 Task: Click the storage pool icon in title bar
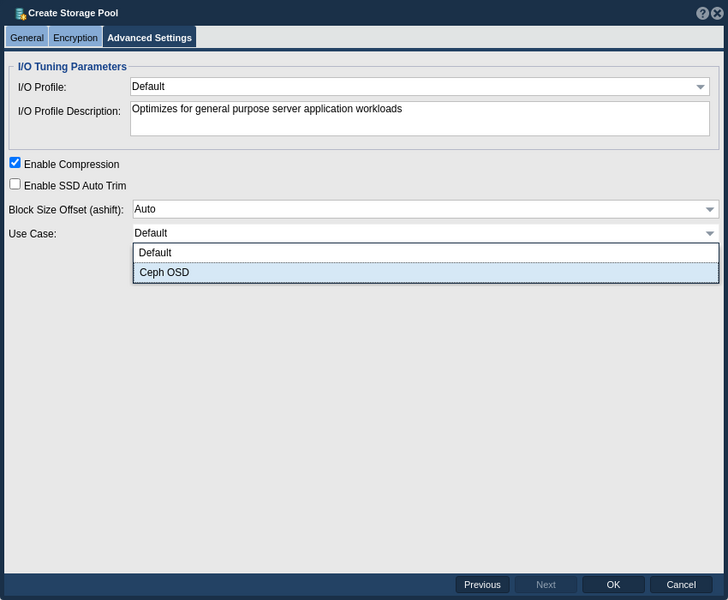click(20, 14)
